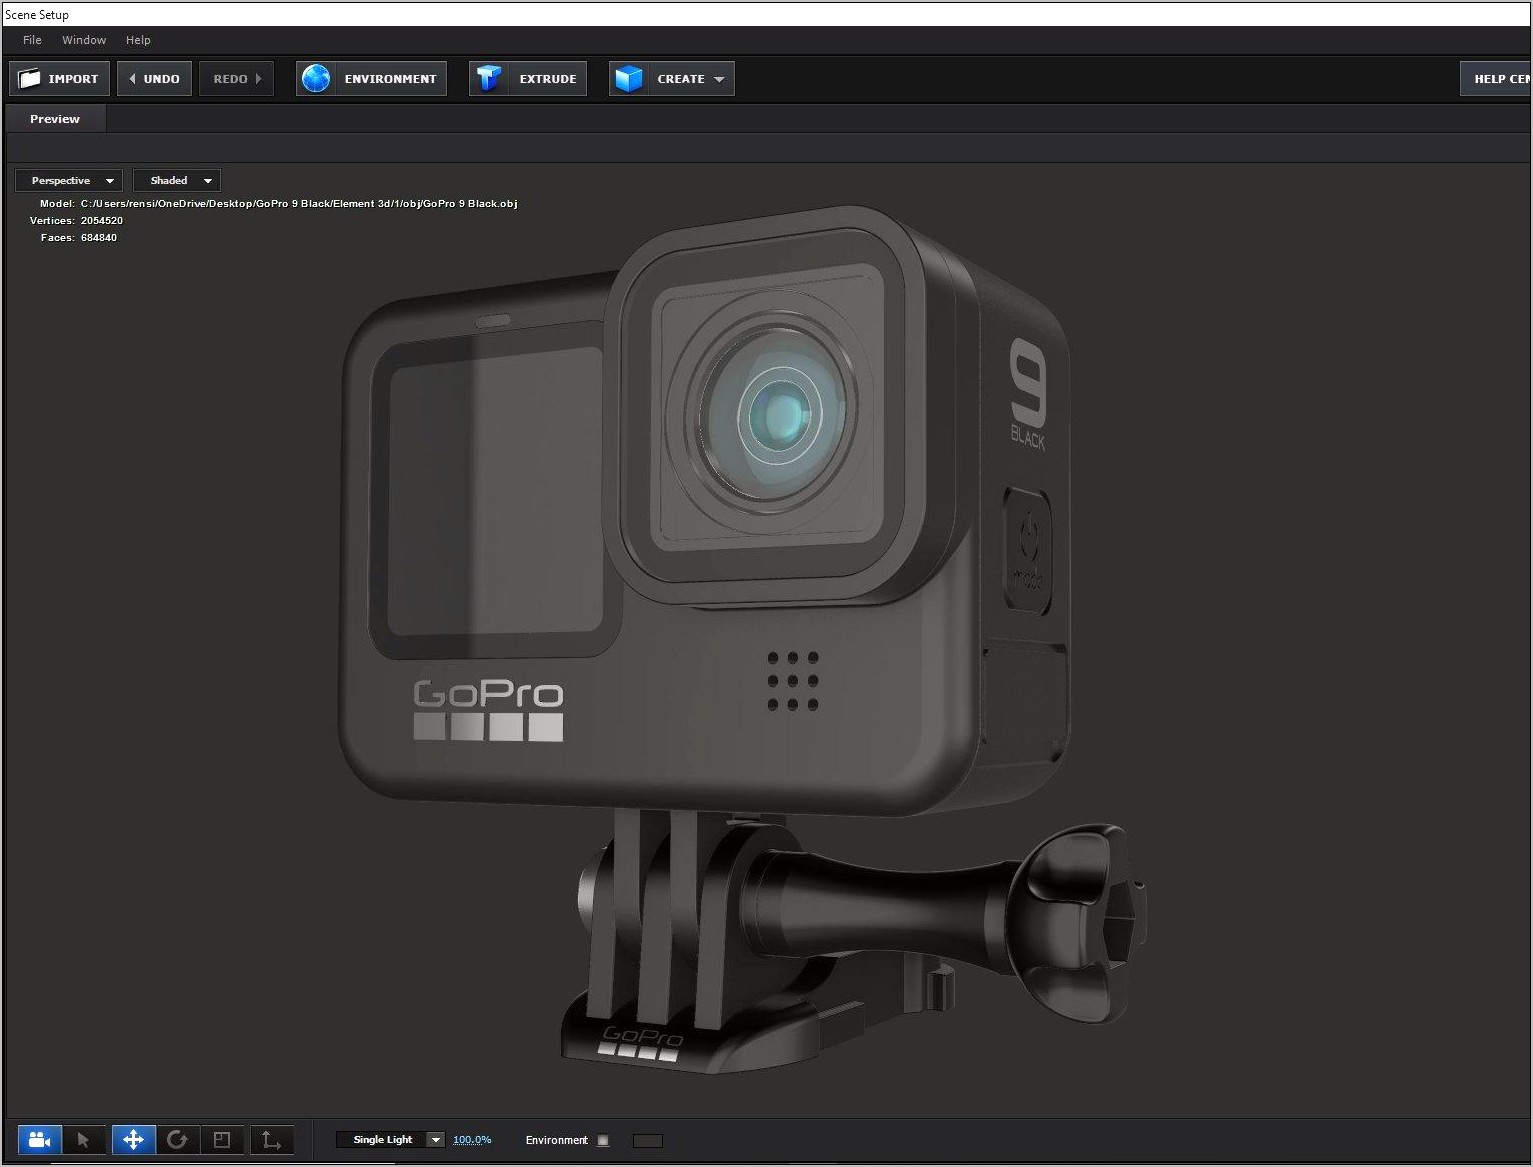
Task: Click the Help Center button
Action: (x=1496, y=79)
